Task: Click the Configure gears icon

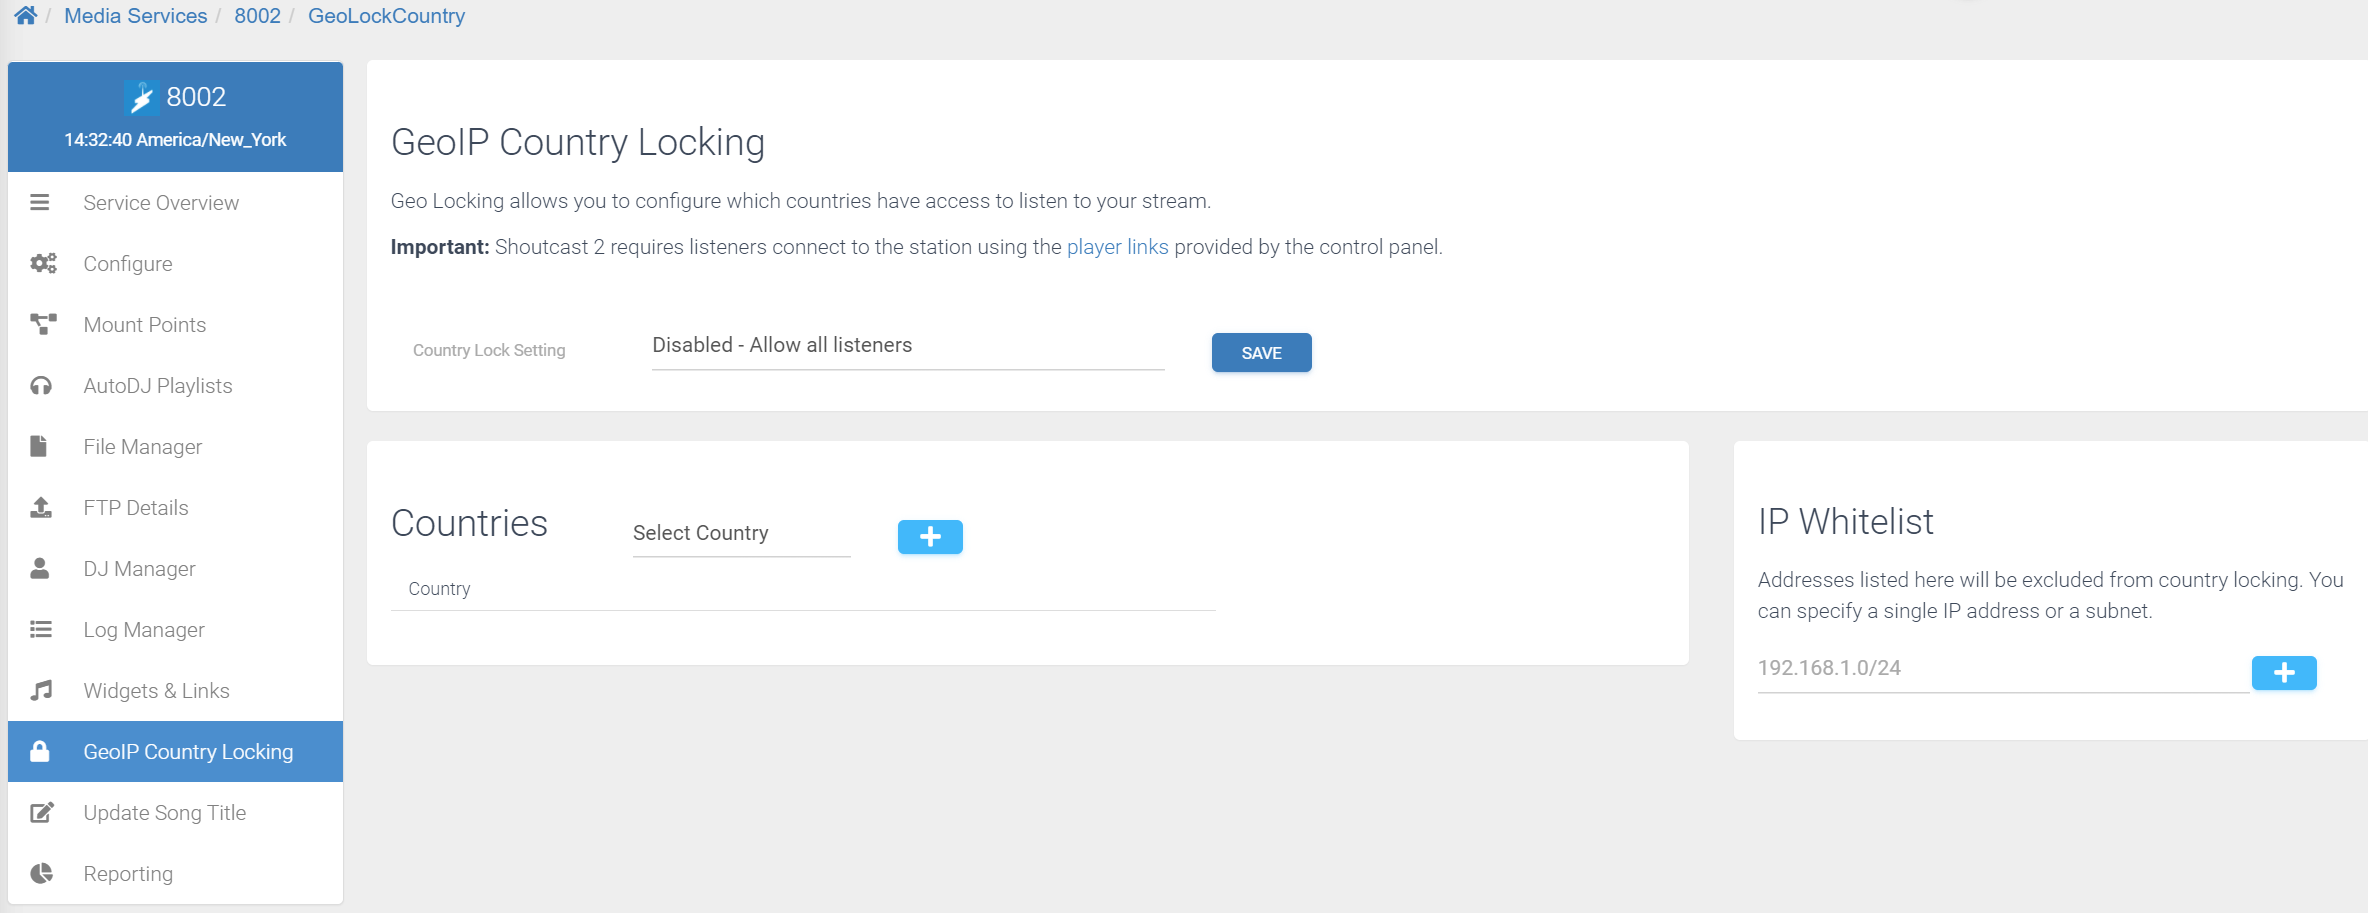Action: point(42,263)
